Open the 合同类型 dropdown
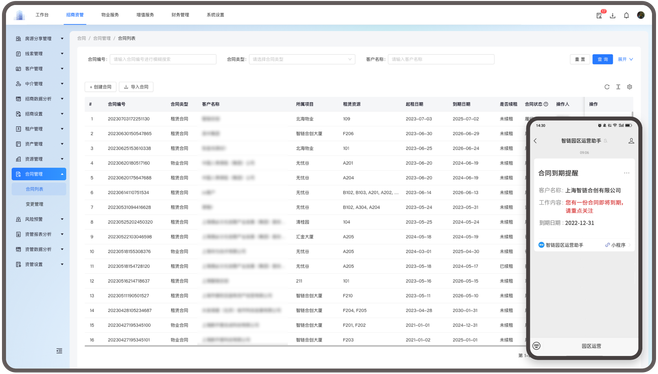This screenshot has height=374, width=658. coord(302,60)
